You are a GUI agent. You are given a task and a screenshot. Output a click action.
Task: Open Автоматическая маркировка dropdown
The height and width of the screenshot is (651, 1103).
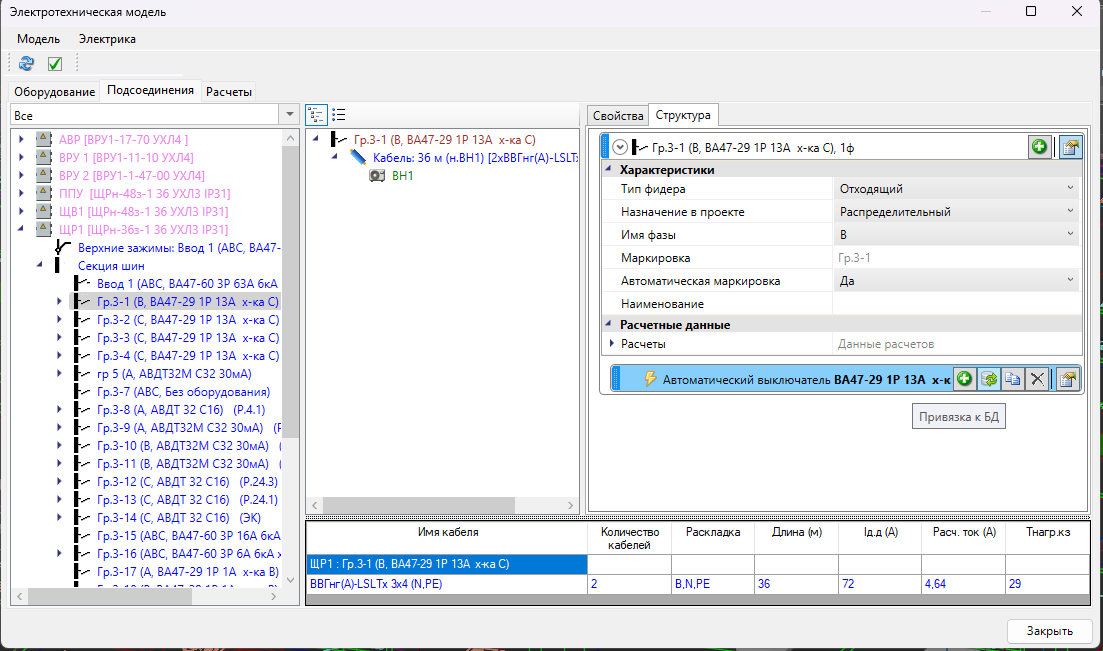tap(1070, 281)
